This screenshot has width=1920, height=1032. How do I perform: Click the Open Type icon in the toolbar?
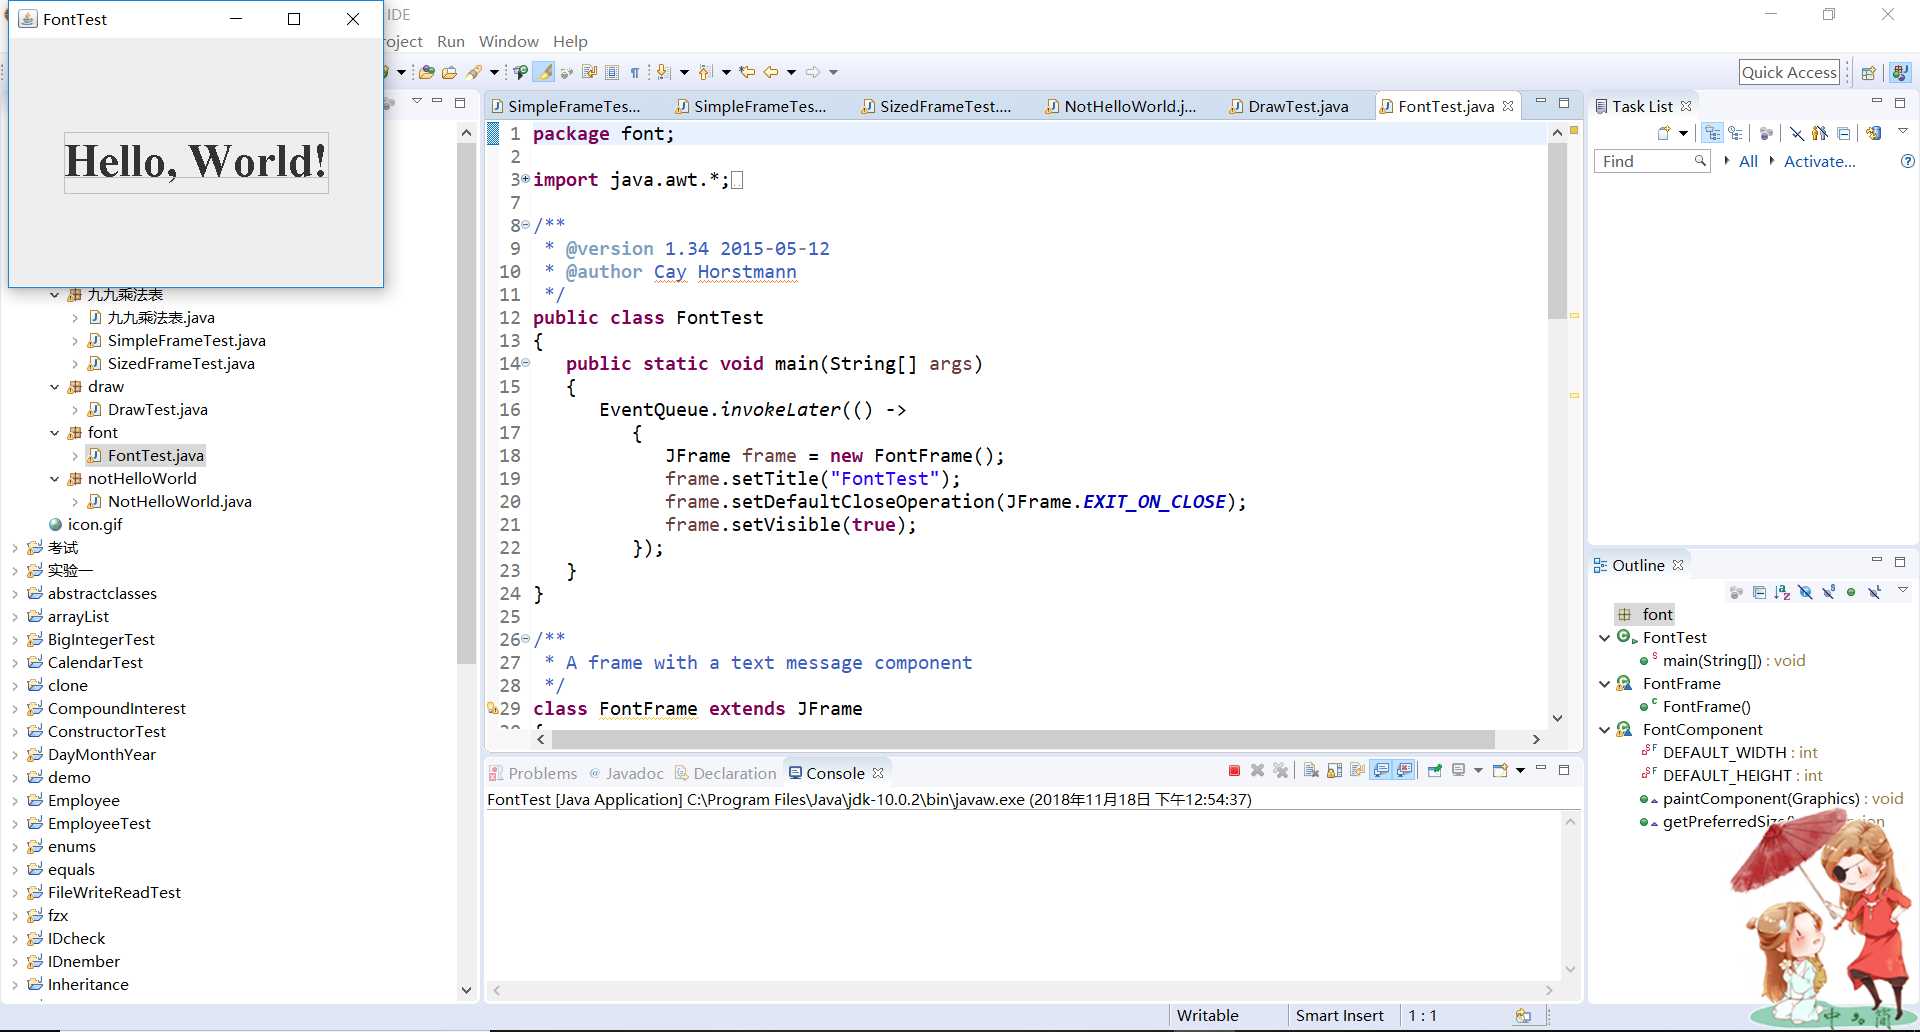pos(426,72)
